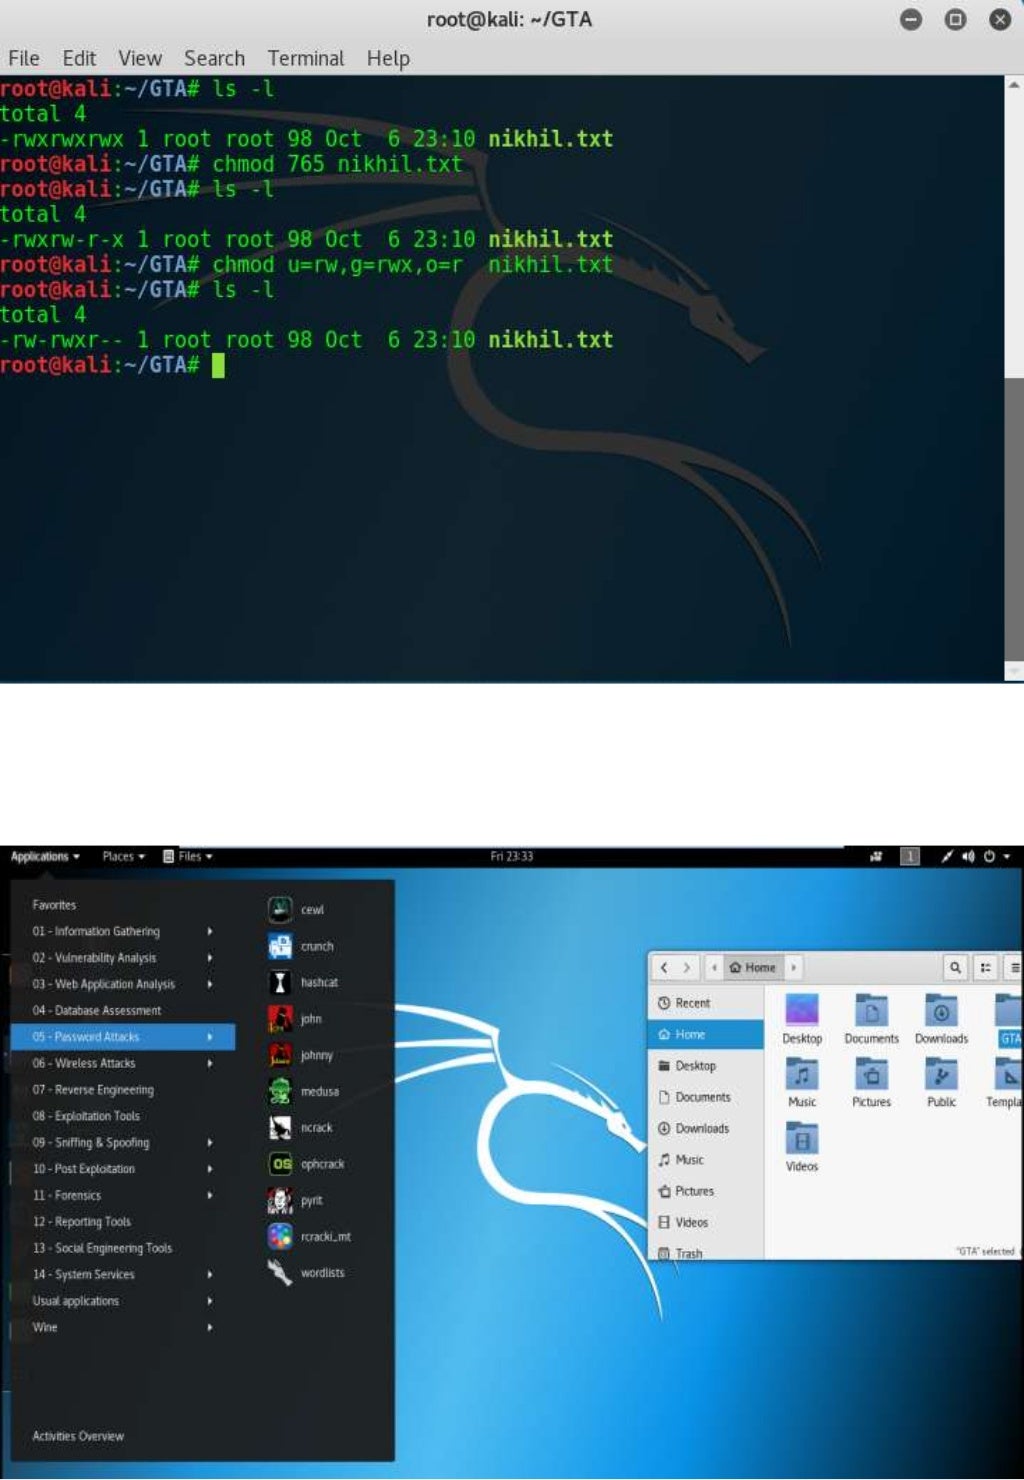Open the Templates folder in Files

[1005, 1083]
